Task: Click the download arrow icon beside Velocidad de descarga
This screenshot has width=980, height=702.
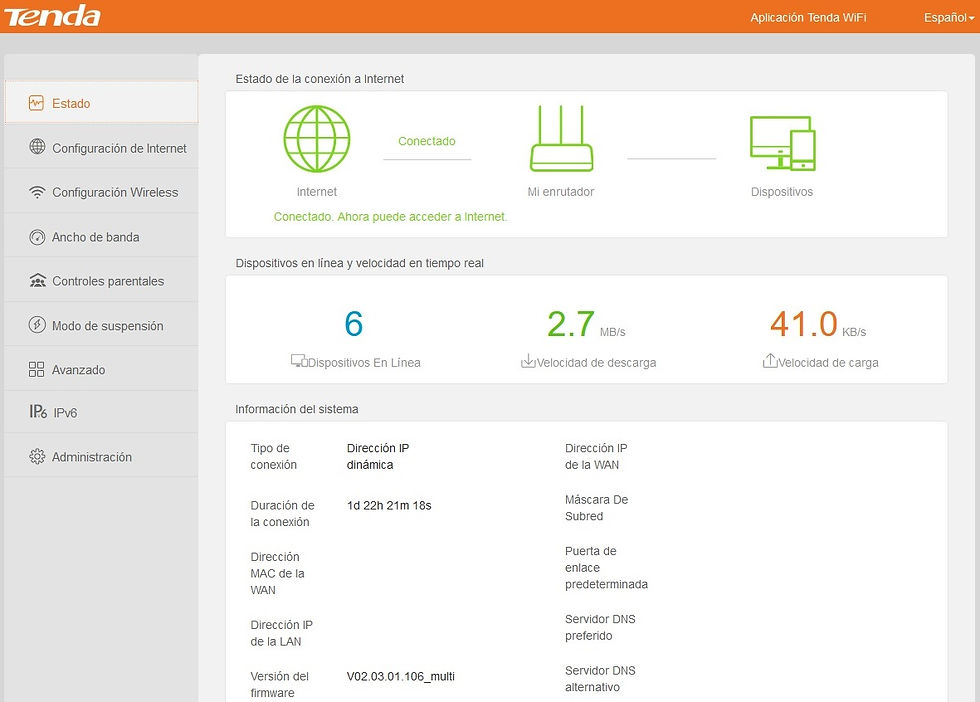Action: click(528, 361)
